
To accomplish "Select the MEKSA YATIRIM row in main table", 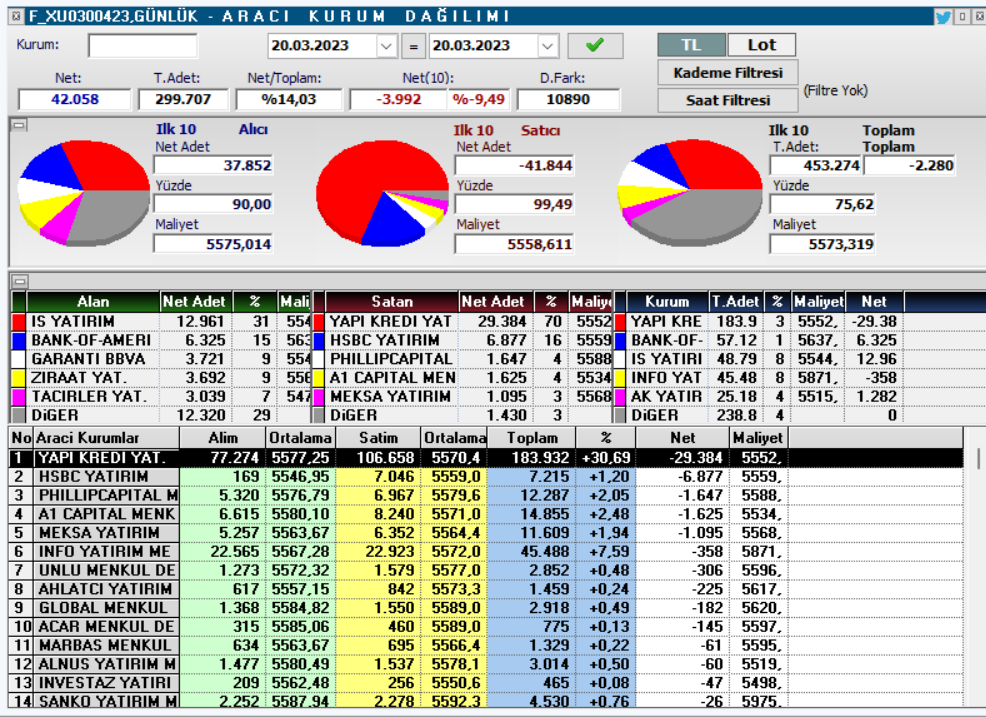I will coord(485,533).
